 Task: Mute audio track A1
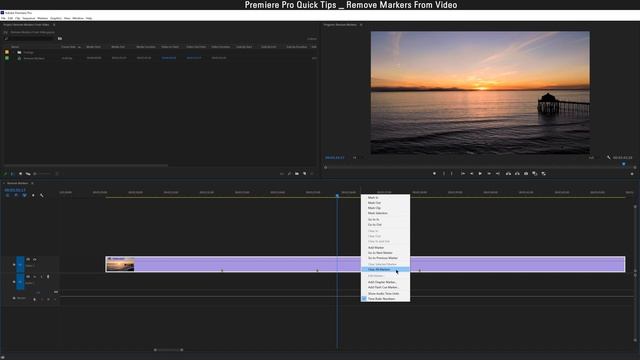coord(35,277)
